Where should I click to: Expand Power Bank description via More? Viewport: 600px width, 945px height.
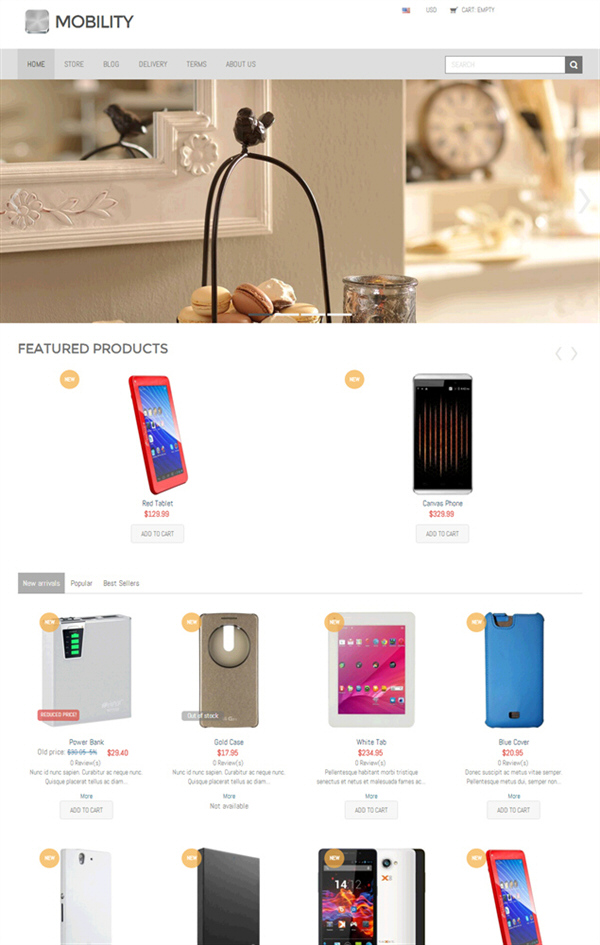click(x=86, y=796)
